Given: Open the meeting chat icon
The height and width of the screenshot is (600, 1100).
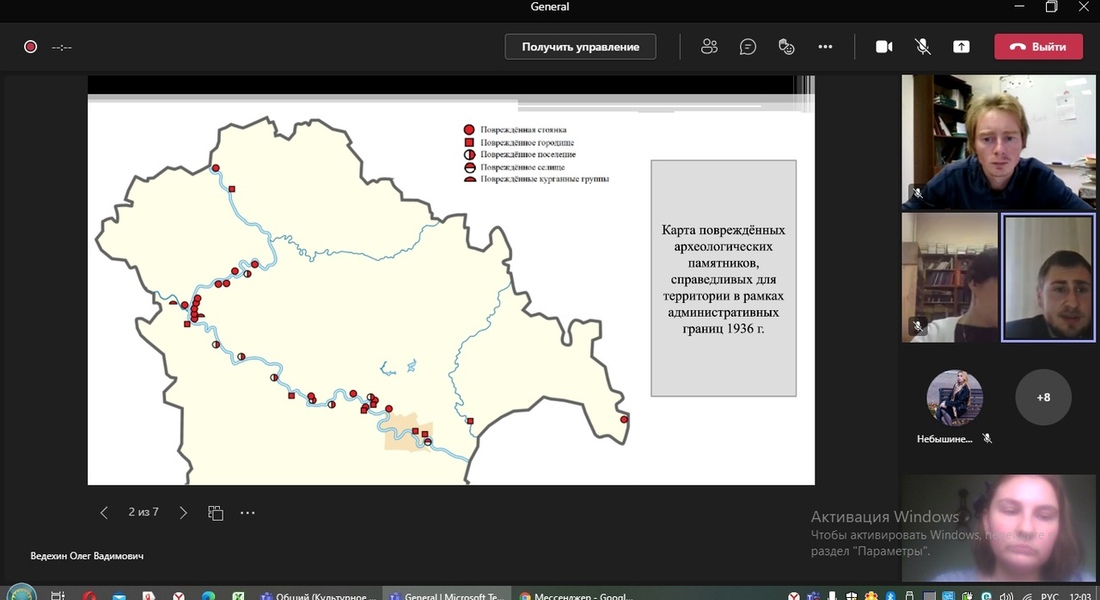Looking at the screenshot, I should [748, 47].
